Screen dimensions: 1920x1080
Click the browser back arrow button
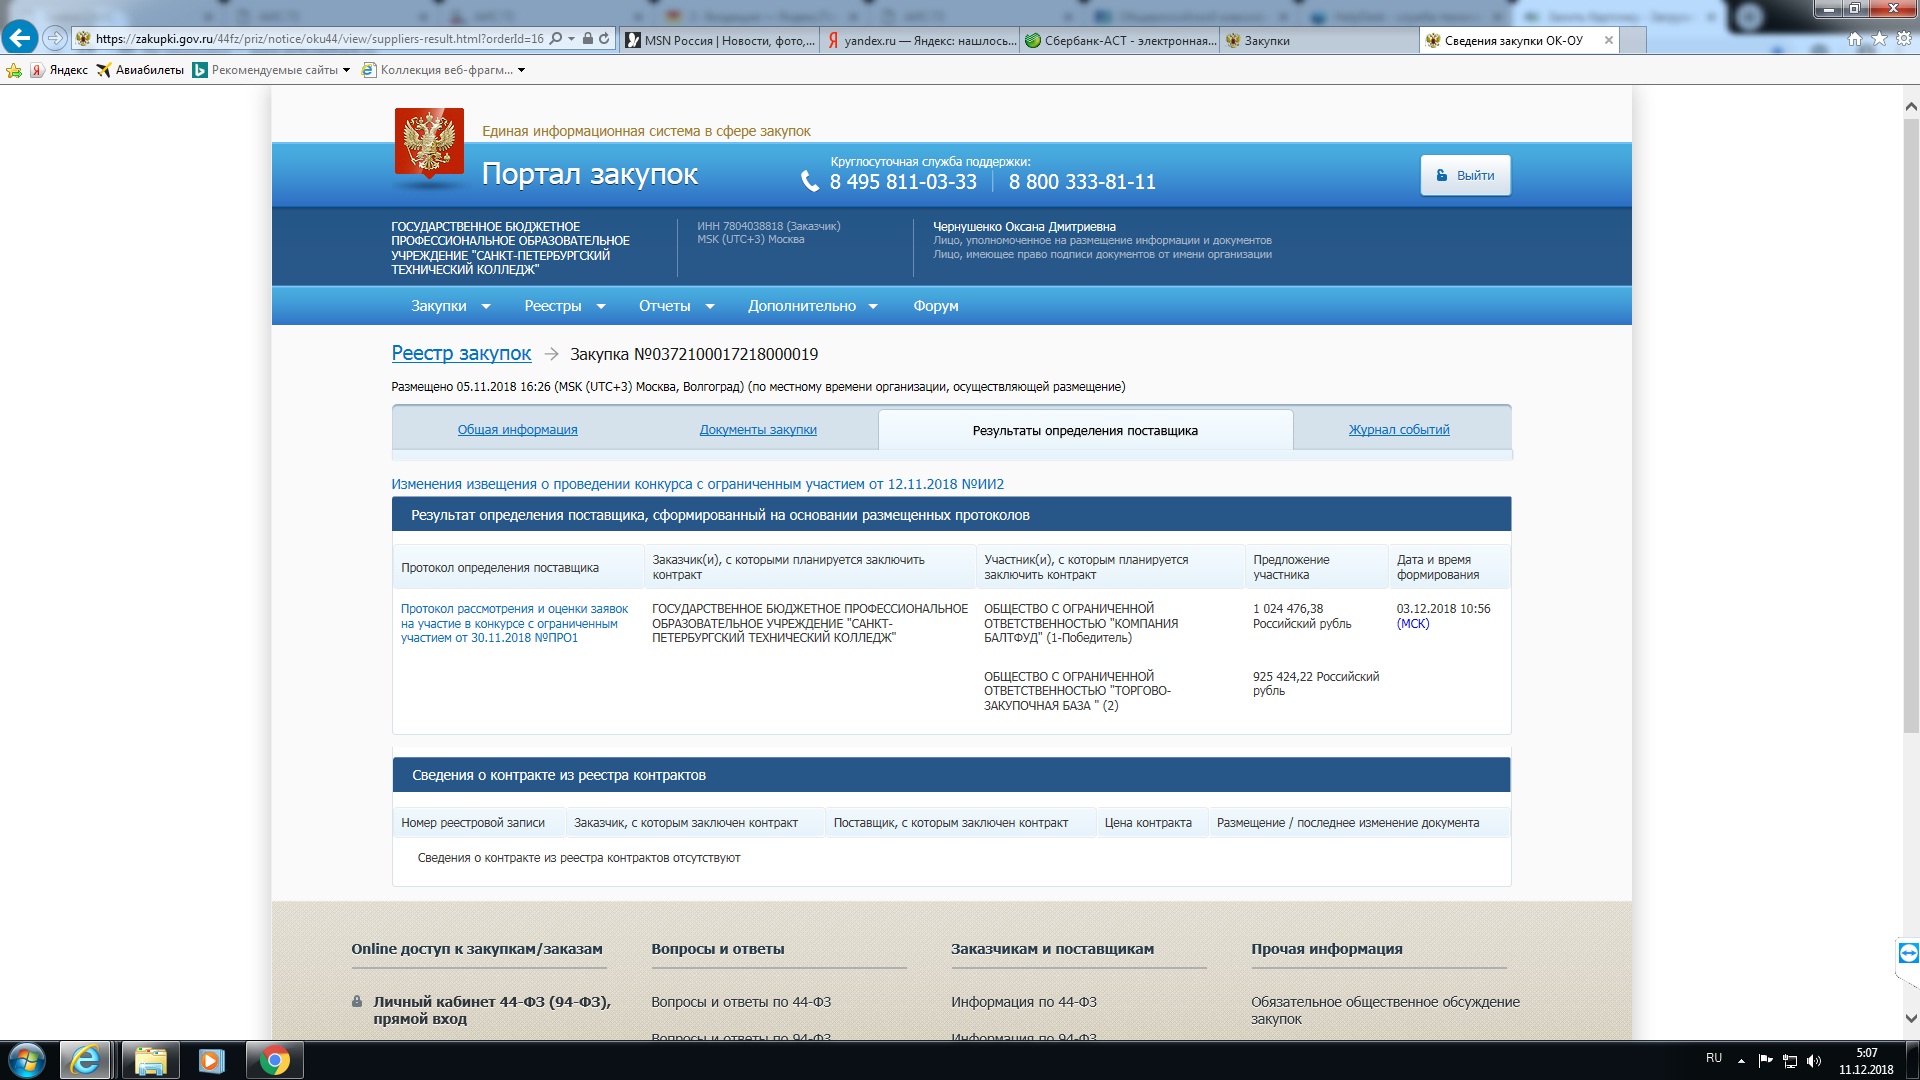[20, 38]
